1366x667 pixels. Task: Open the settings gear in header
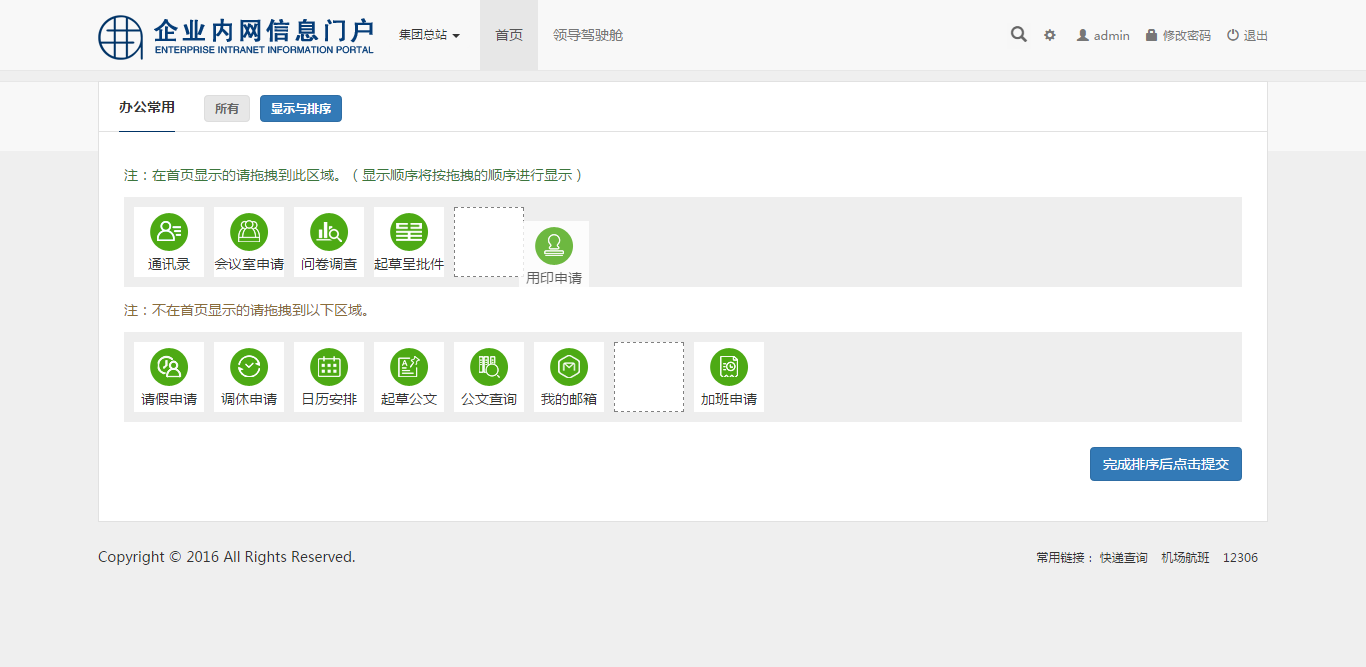click(x=1050, y=35)
